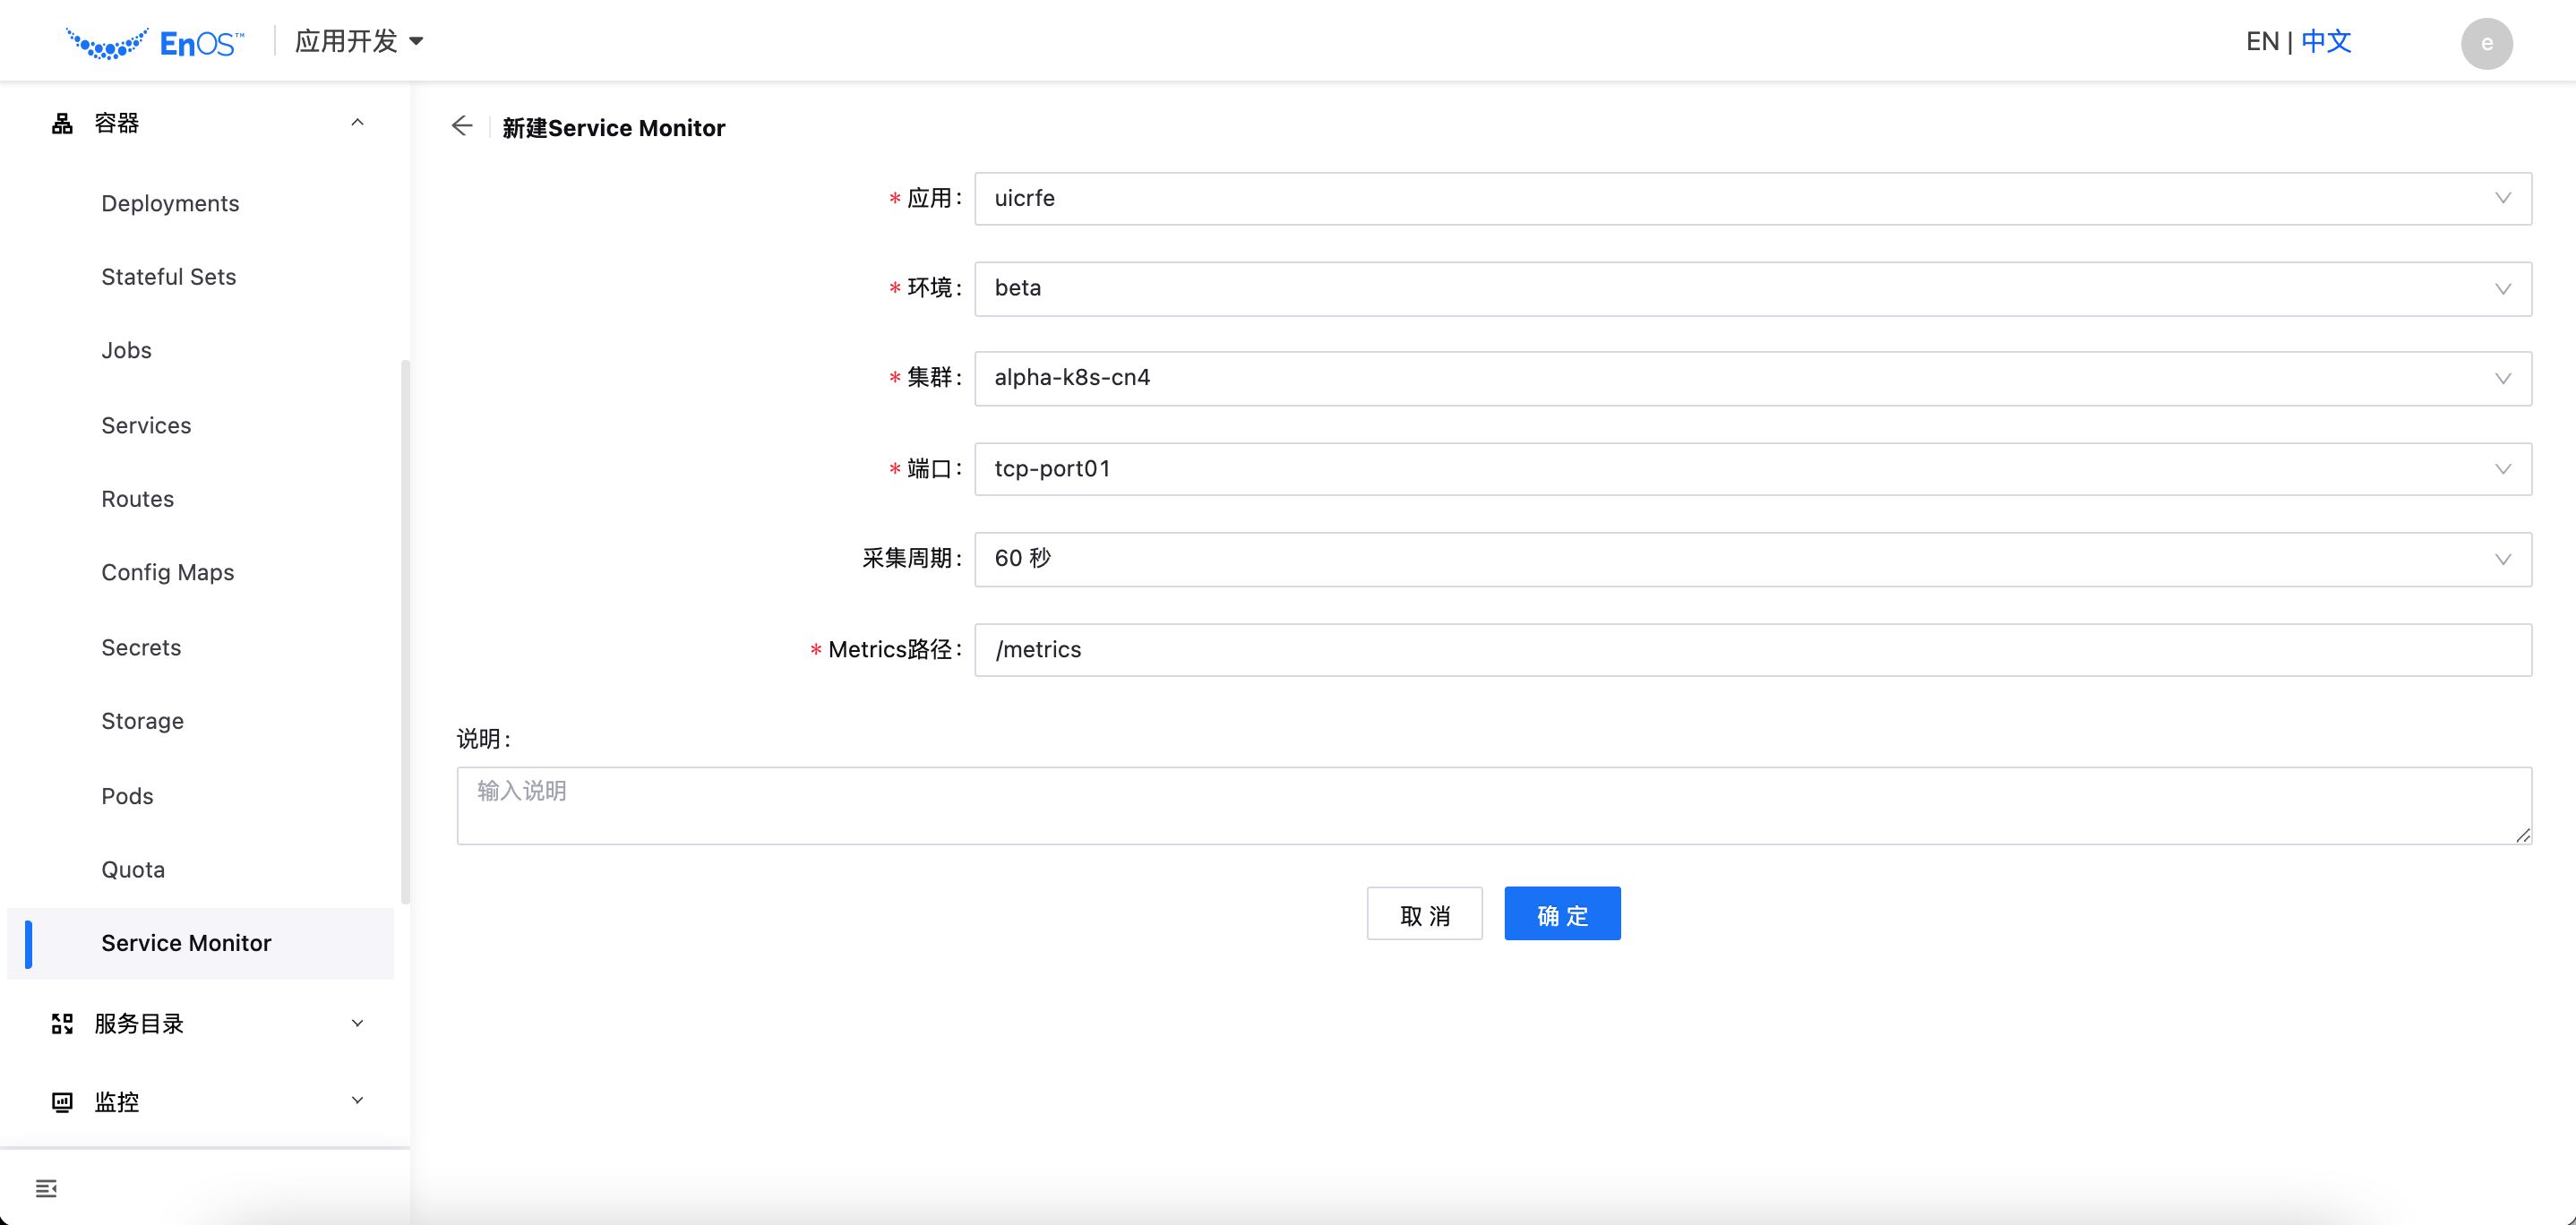Open the 环境 dropdown showing beta
The height and width of the screenshot is (1225, 2576).
tap(2503, 289)
